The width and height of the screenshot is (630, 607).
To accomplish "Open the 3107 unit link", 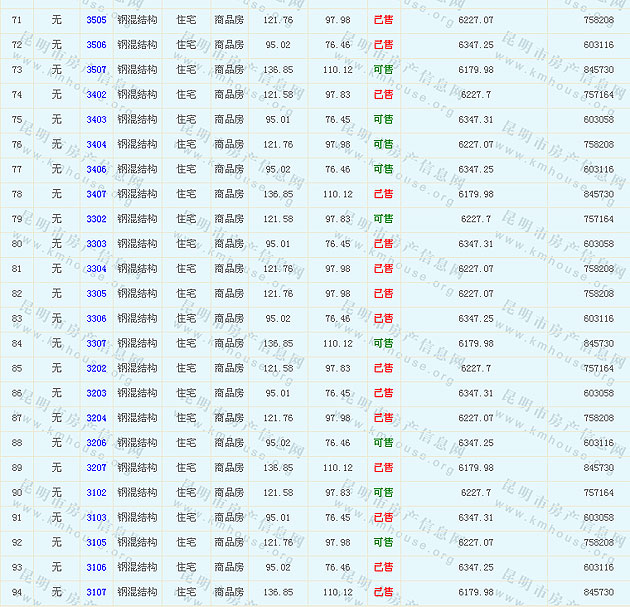I will click(x=96, y=593).
